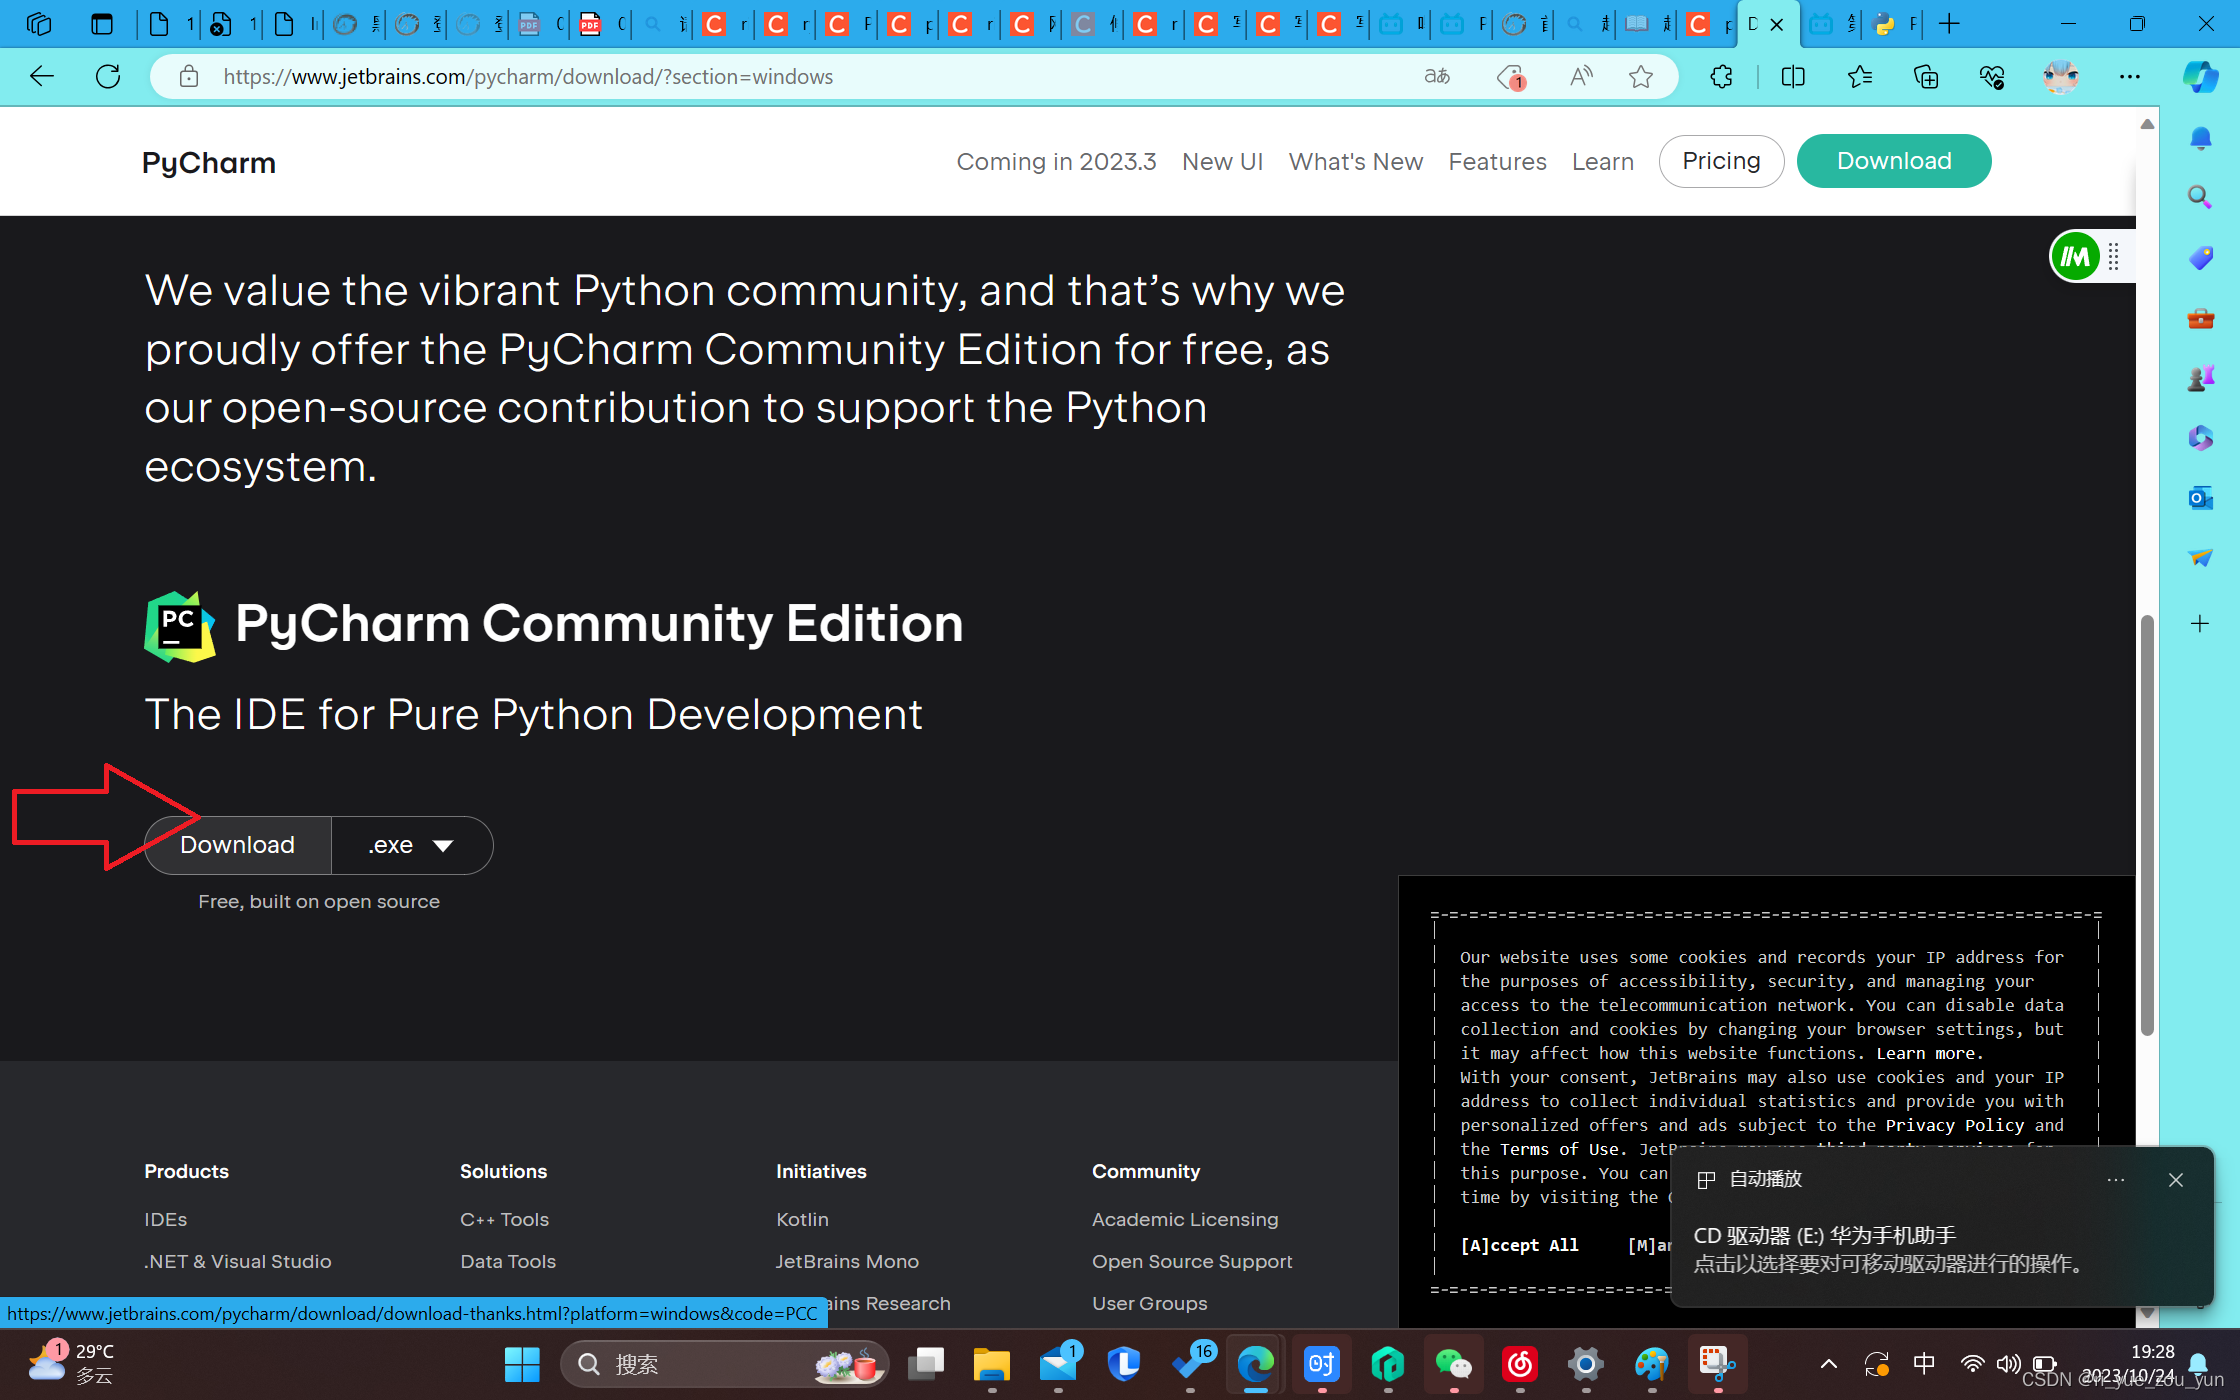
Task: Add page to favorites star icon
Action: click(x=1640, y=76)
